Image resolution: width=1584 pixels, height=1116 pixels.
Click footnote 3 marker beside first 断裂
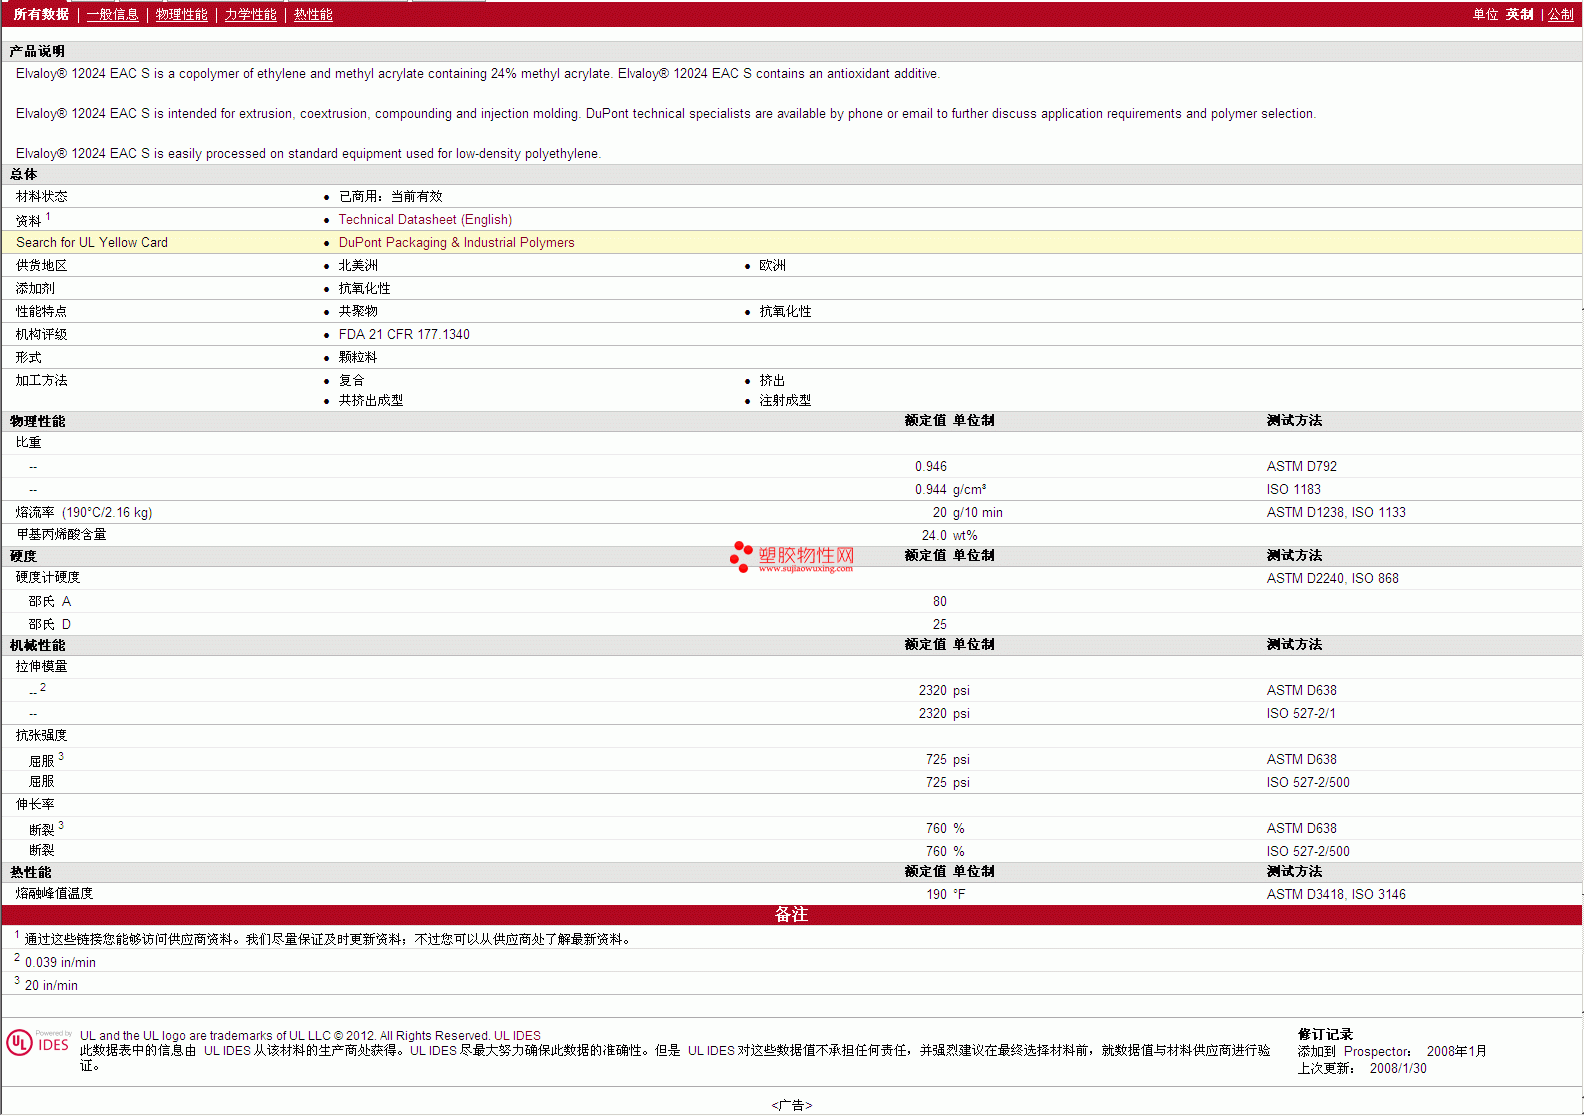(61, 825)
